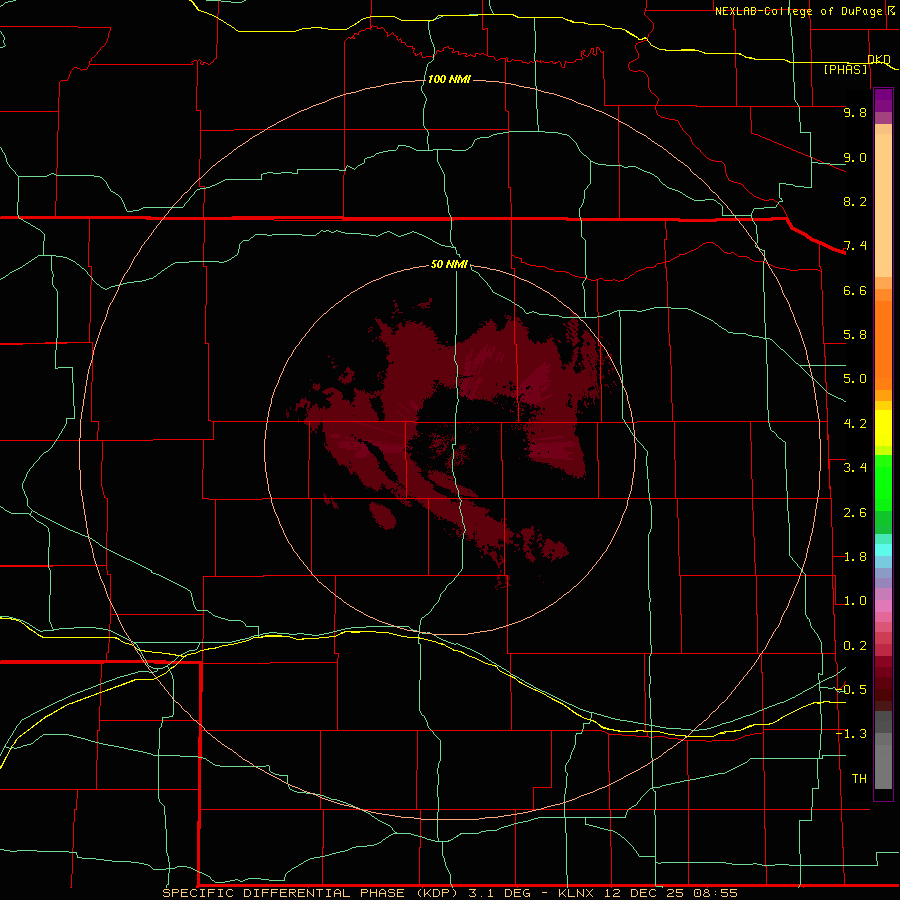Click the 5.8 color scale value
Screen dimensions: 900x900
tap(855, 335)
